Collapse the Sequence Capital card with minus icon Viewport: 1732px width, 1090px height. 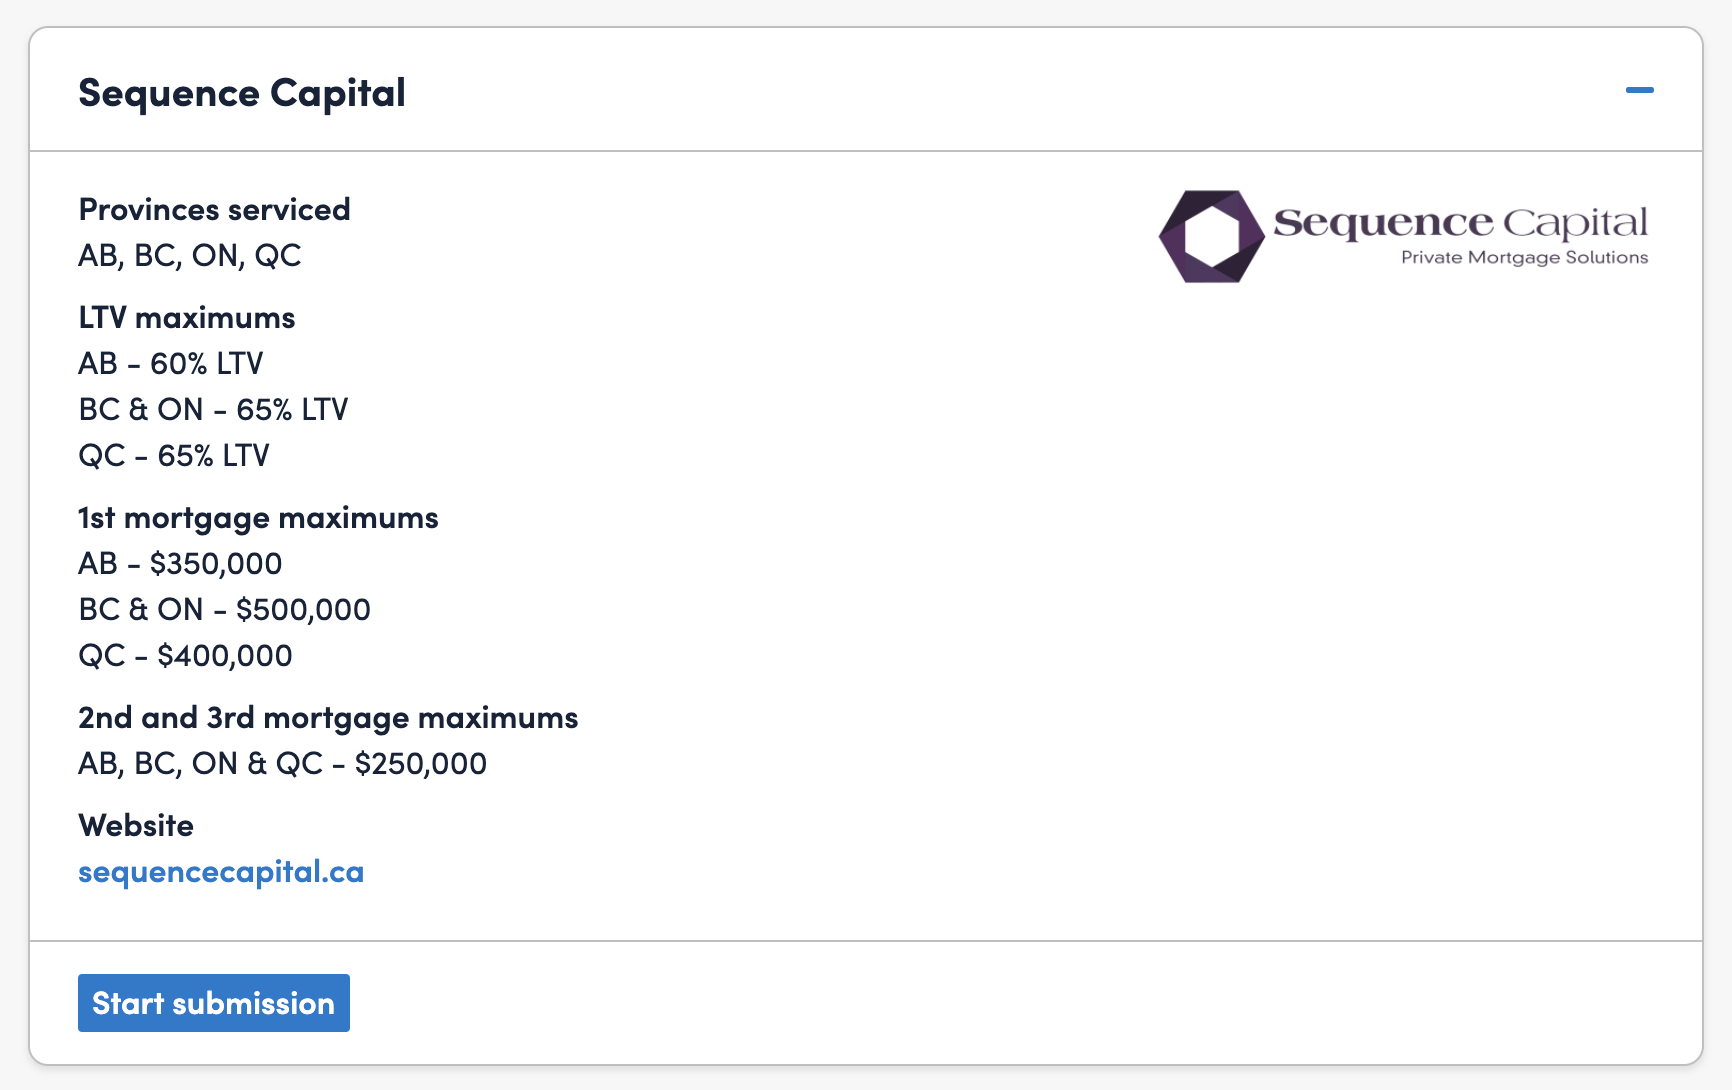tap(1639, 90)
